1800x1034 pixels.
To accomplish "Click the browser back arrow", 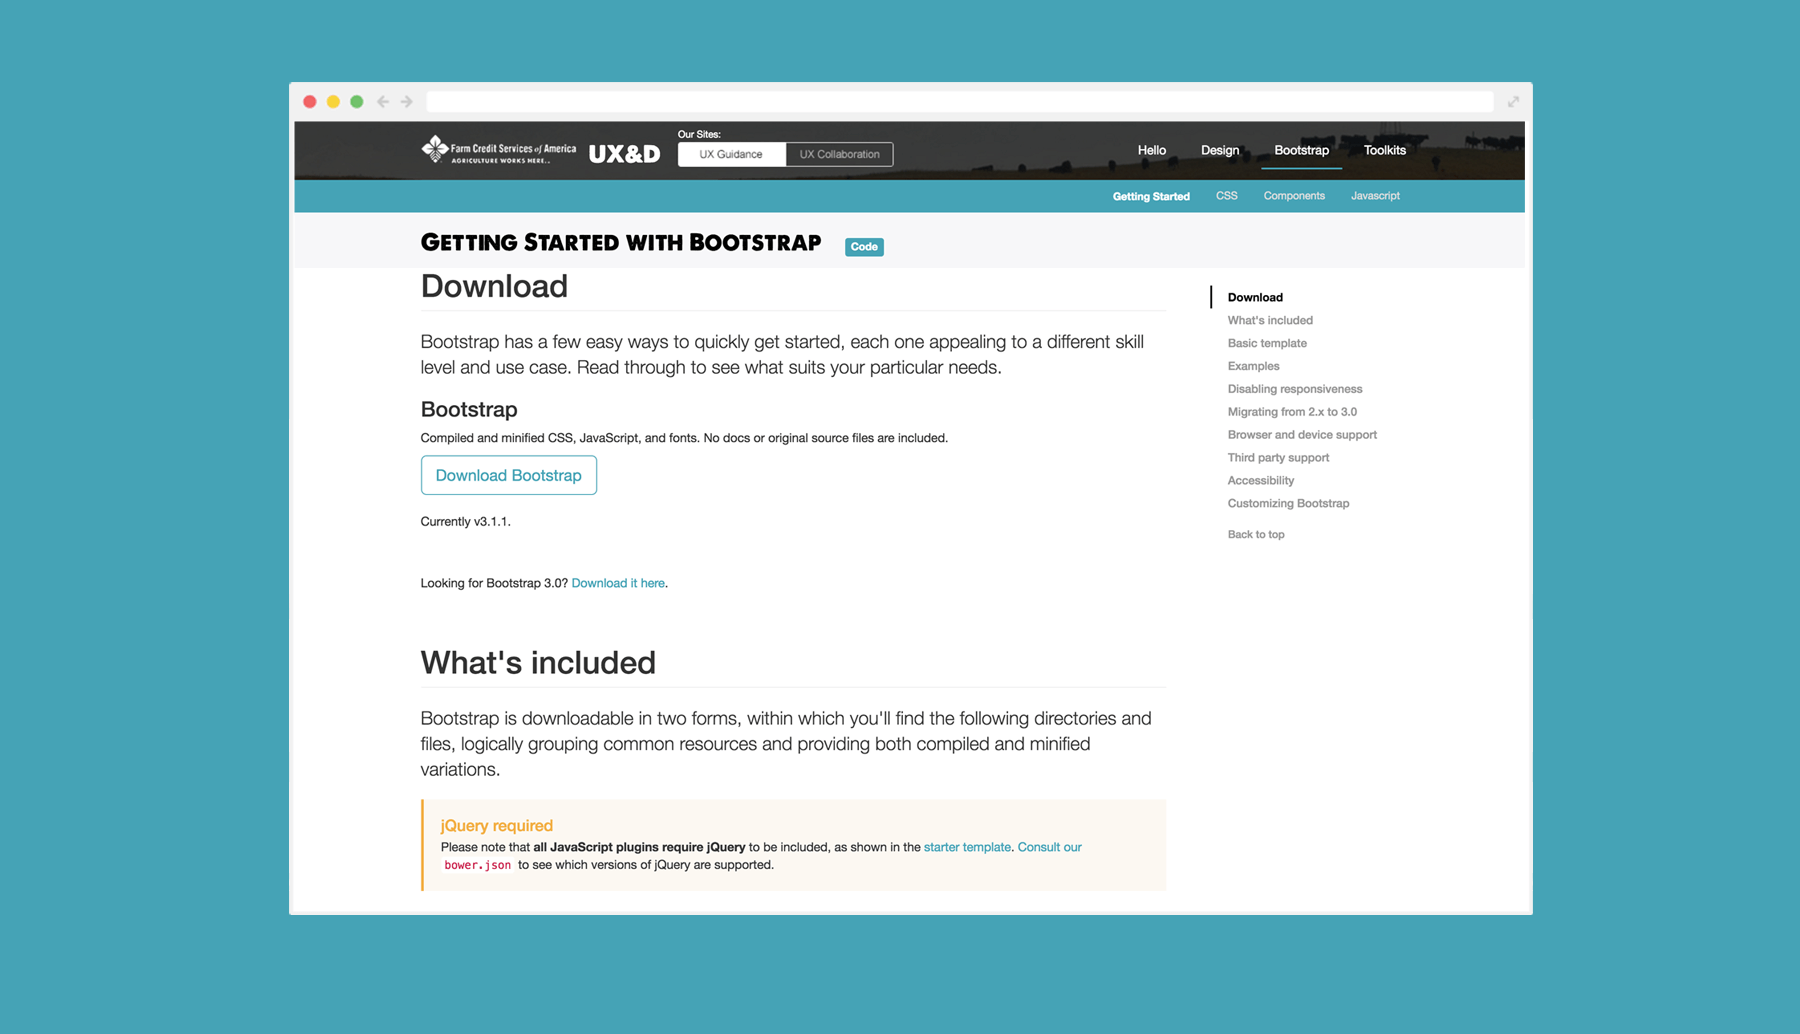I will tap(383, 102).
